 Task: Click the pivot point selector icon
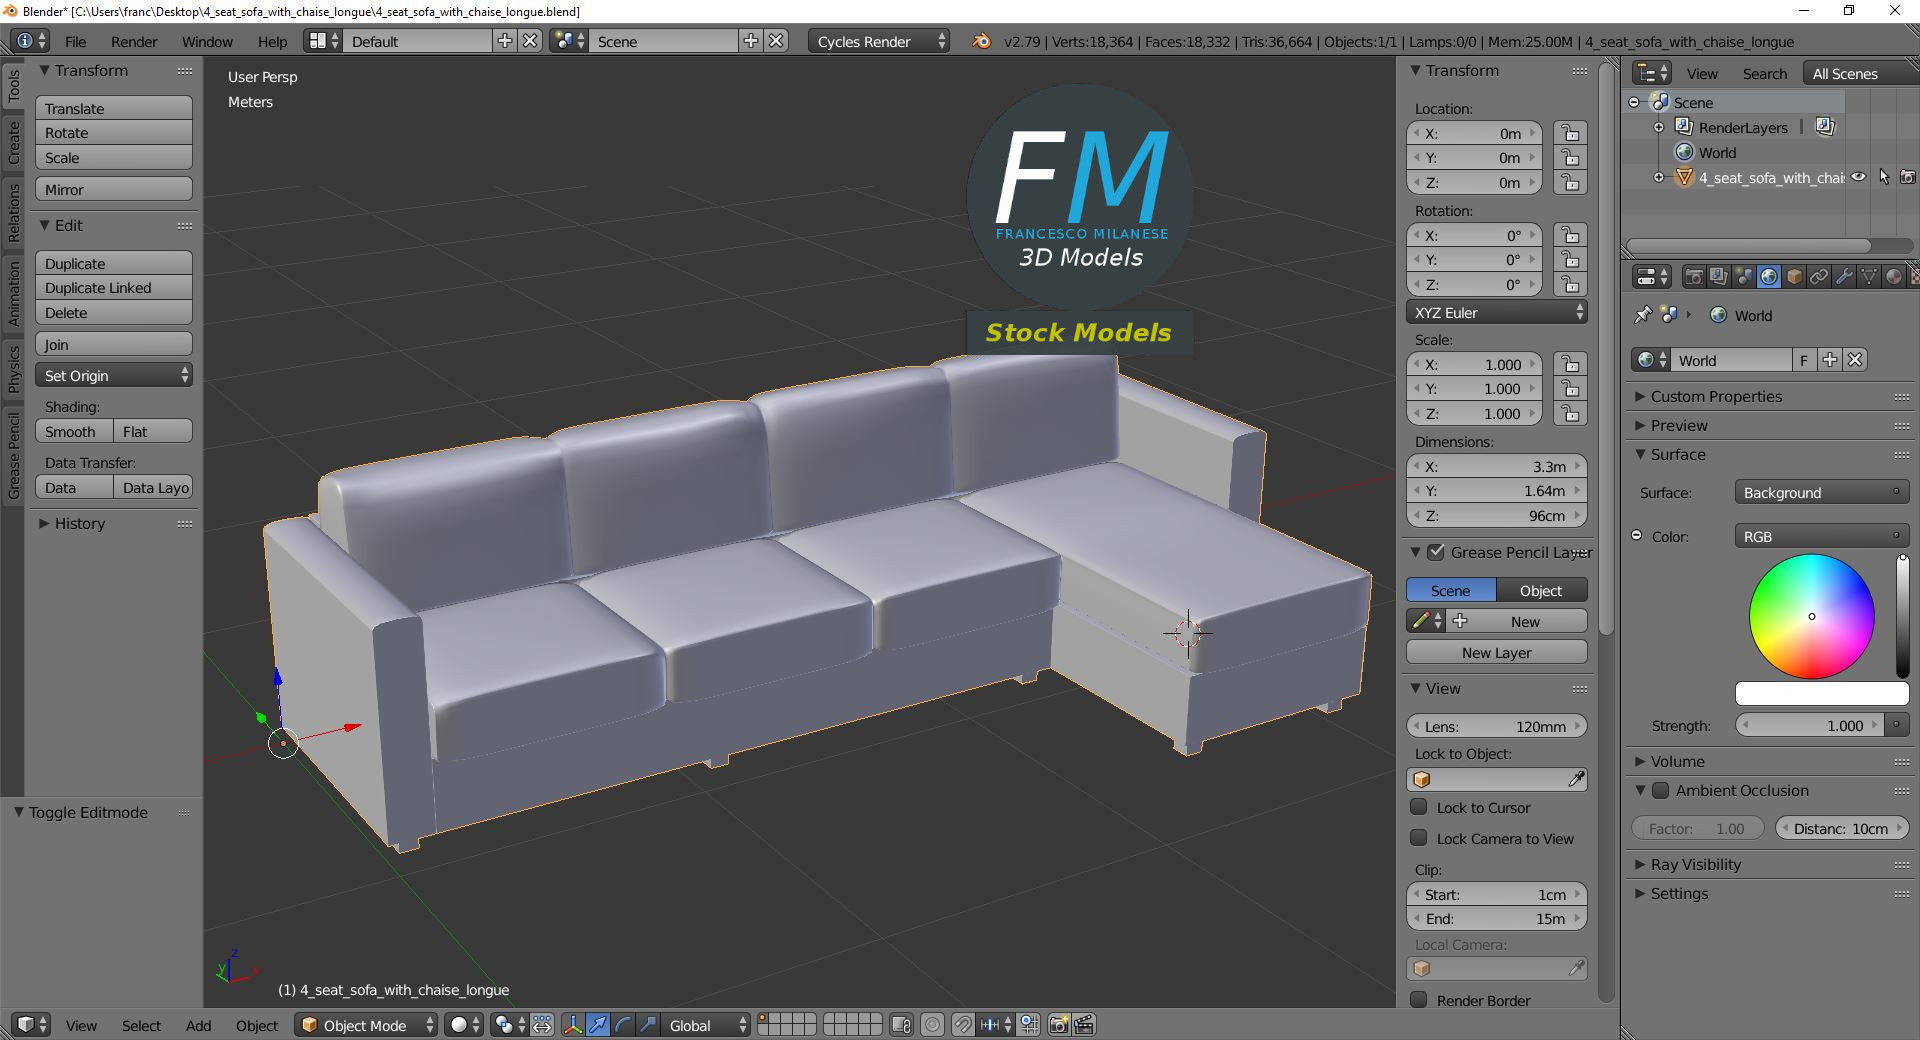511,1025
